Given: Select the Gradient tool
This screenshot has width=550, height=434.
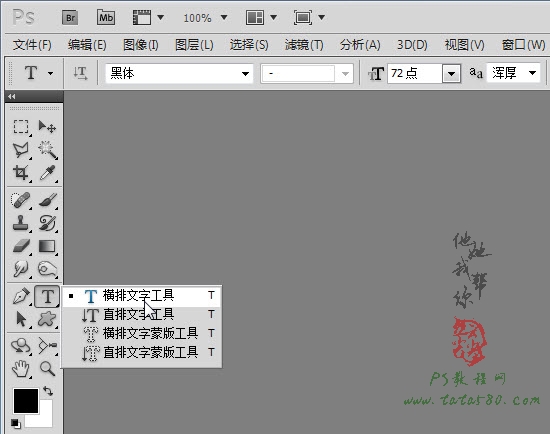Looking at the screenshot, I should pos(47,246).
